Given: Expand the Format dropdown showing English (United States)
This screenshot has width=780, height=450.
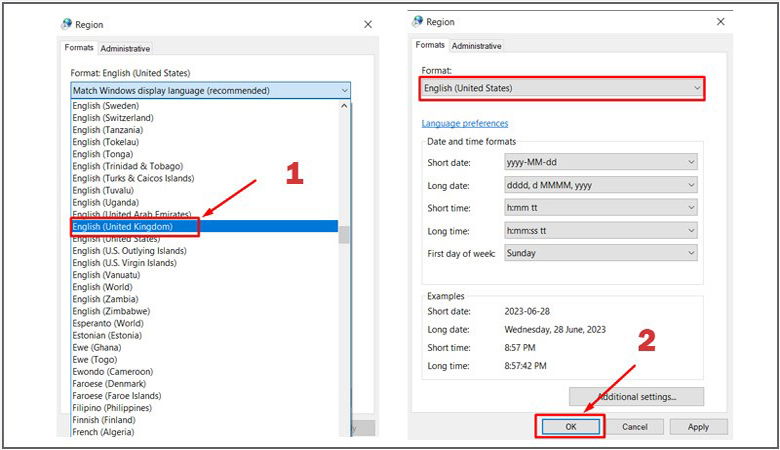Looking at the screenshot, I should (x=561, y=88).
